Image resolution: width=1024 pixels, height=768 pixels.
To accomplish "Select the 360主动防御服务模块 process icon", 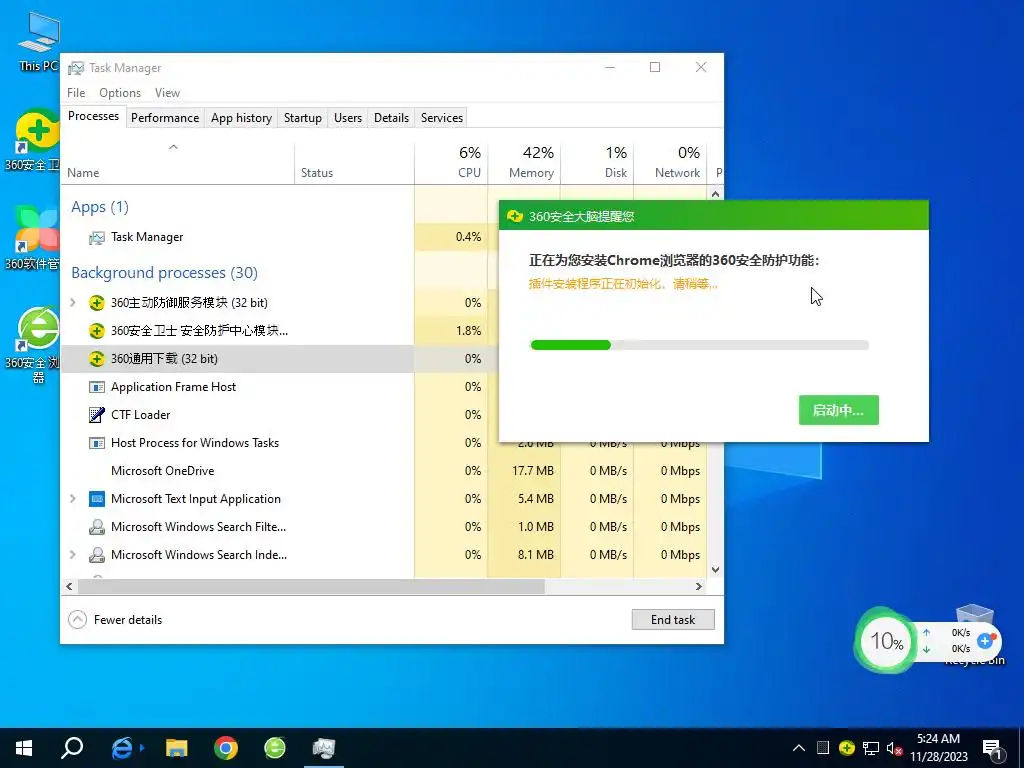I will click(x=97, y=302).
